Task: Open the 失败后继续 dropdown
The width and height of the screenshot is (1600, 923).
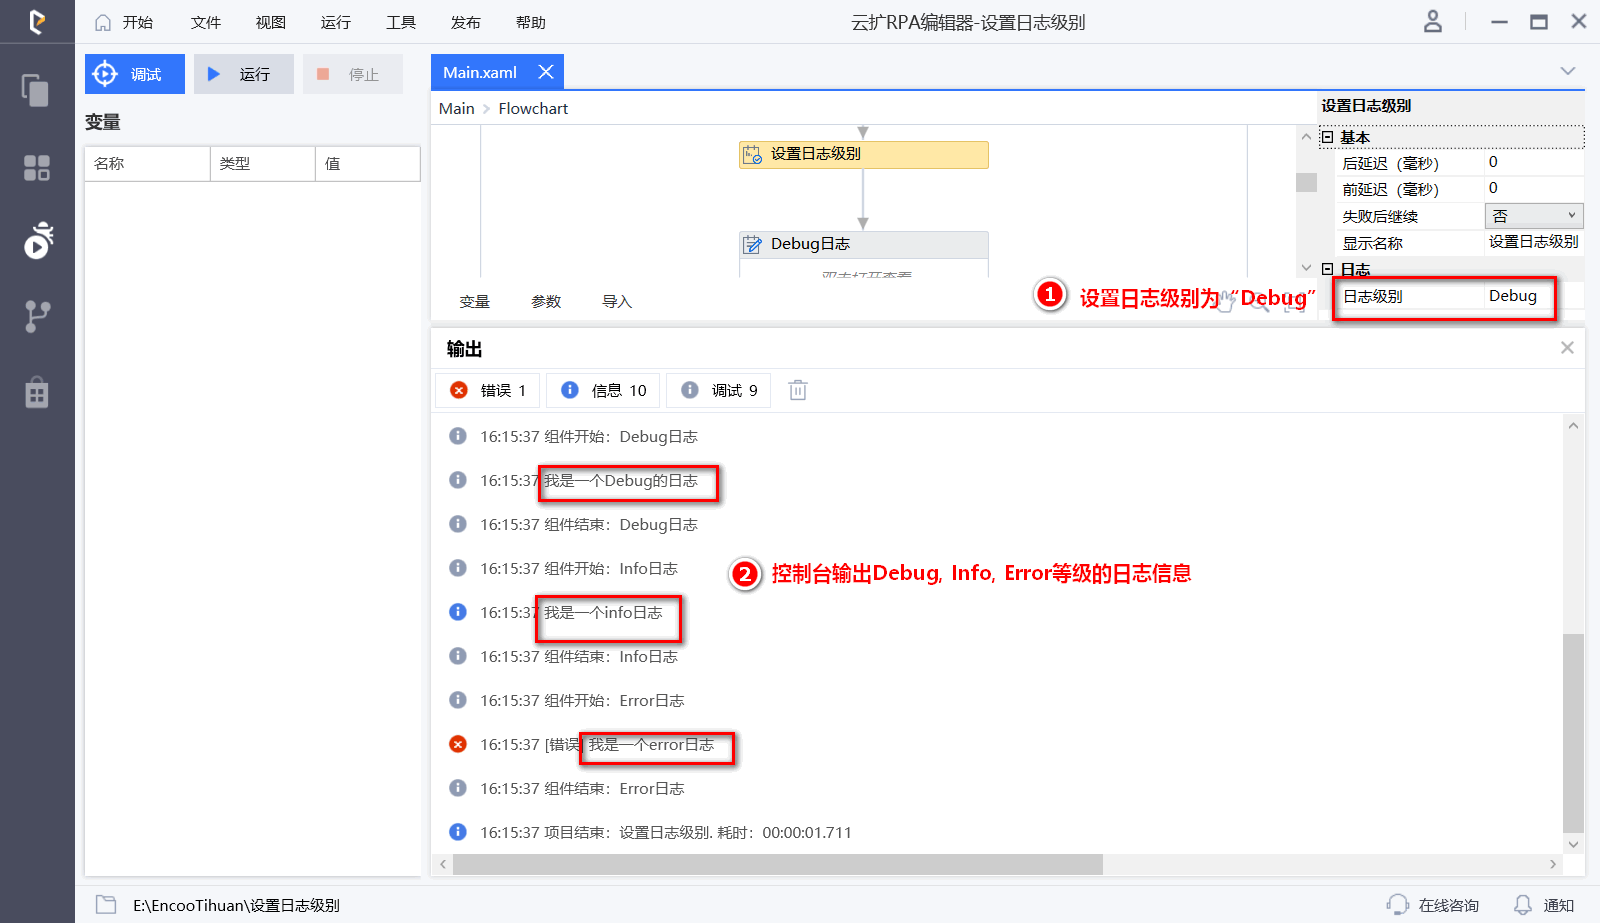Action: coord(1534,216)
